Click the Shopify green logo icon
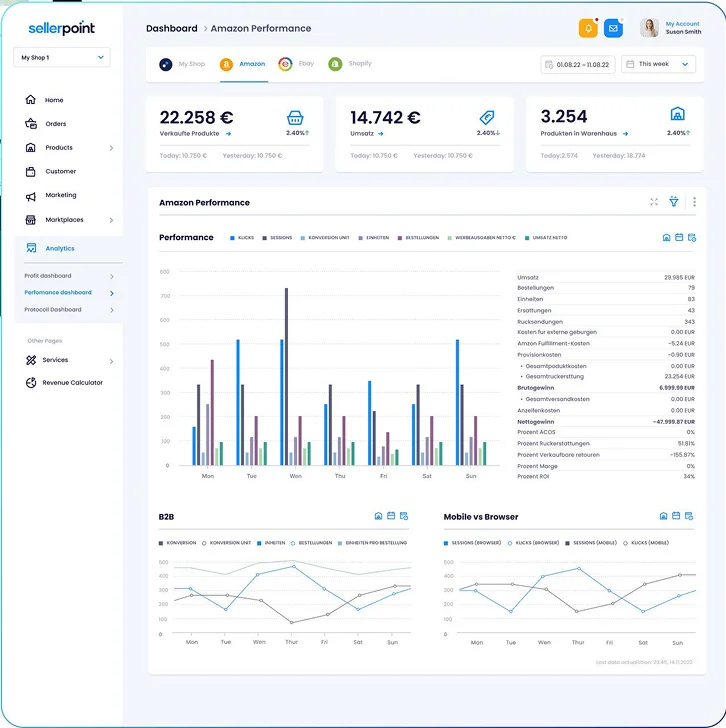The image size is (726, 728). (335, 64)
